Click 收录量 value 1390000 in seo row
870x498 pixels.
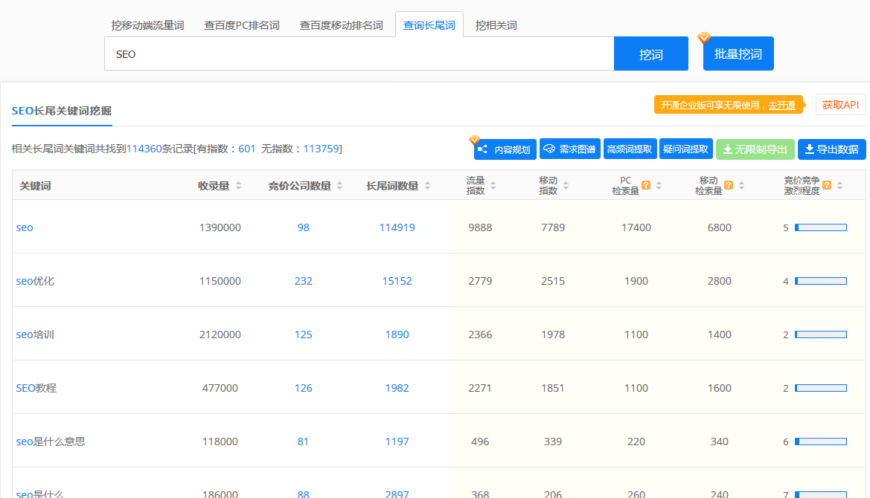coord(220,227)
